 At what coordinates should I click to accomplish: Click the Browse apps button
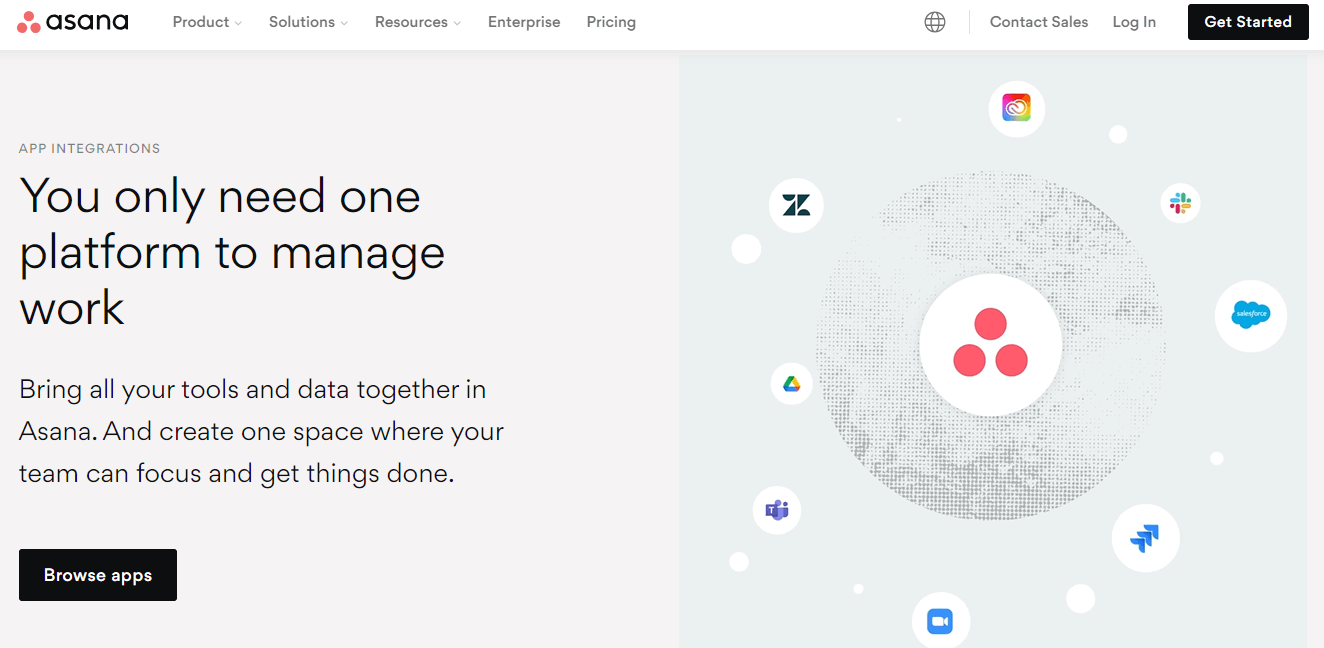click(x=98, y=575)
